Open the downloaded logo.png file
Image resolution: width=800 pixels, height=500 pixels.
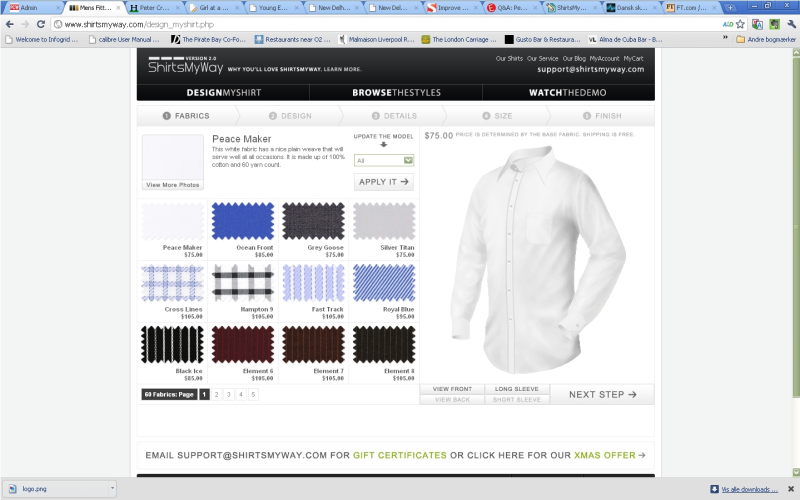pos(55,488)
